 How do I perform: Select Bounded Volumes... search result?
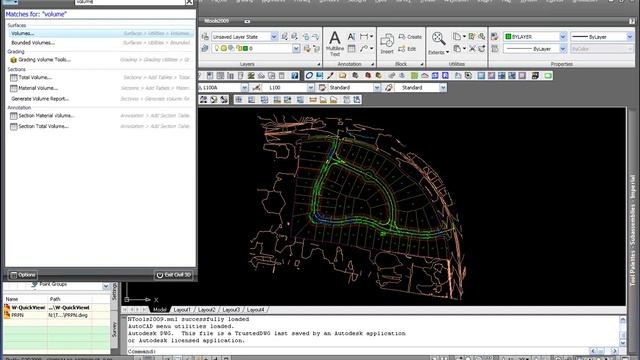pos(100,42)
